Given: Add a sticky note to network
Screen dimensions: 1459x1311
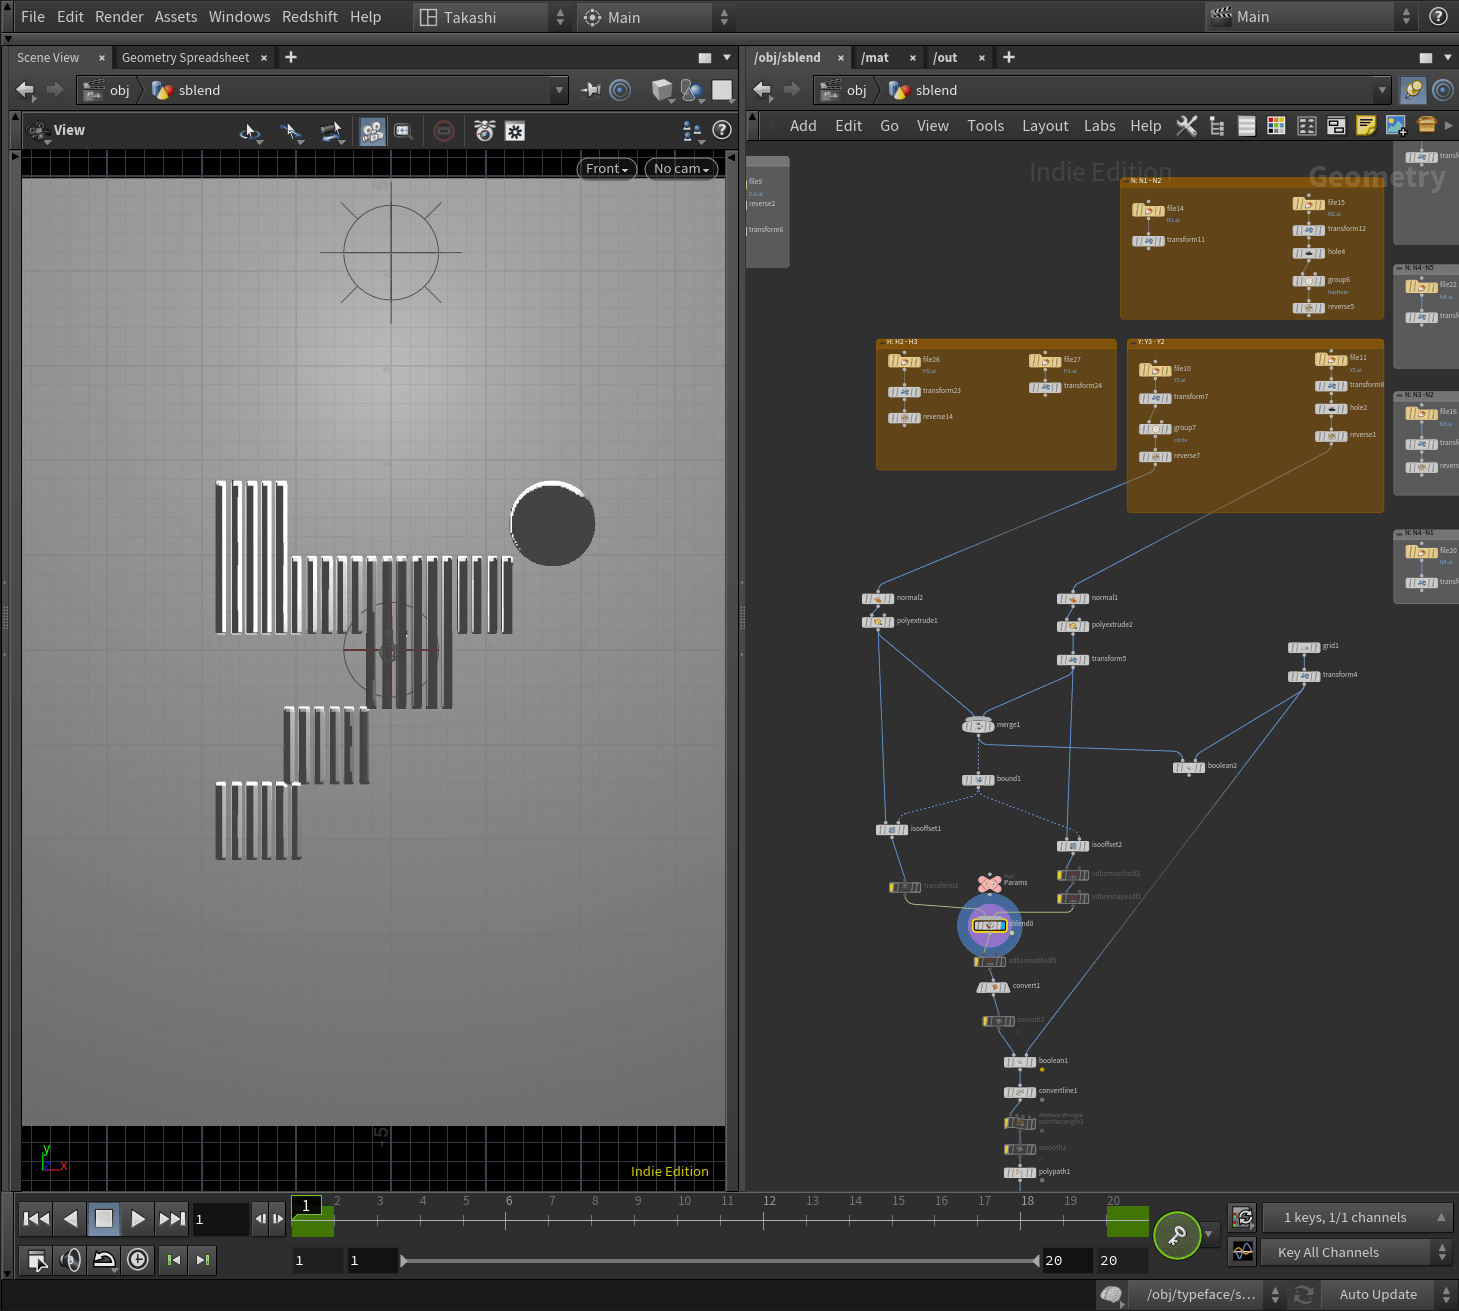Looking at the screenshot, I should point(1366,126).
